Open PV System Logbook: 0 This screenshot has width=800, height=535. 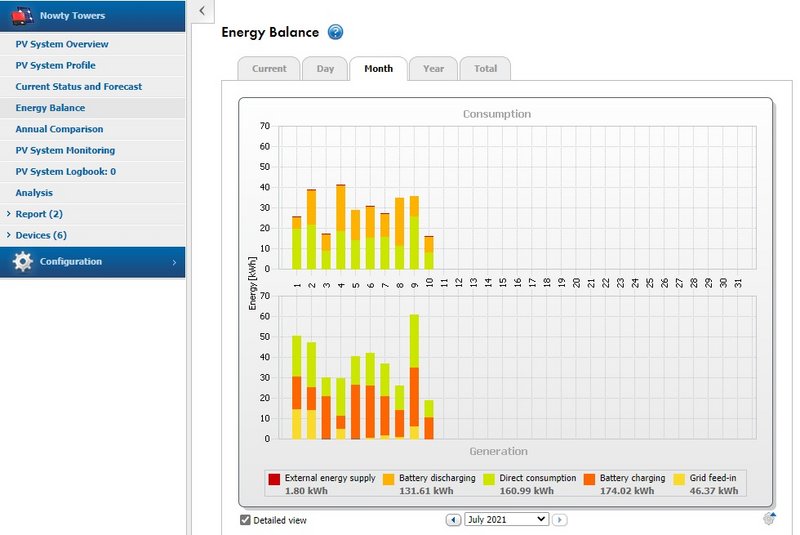coord(92,171)
